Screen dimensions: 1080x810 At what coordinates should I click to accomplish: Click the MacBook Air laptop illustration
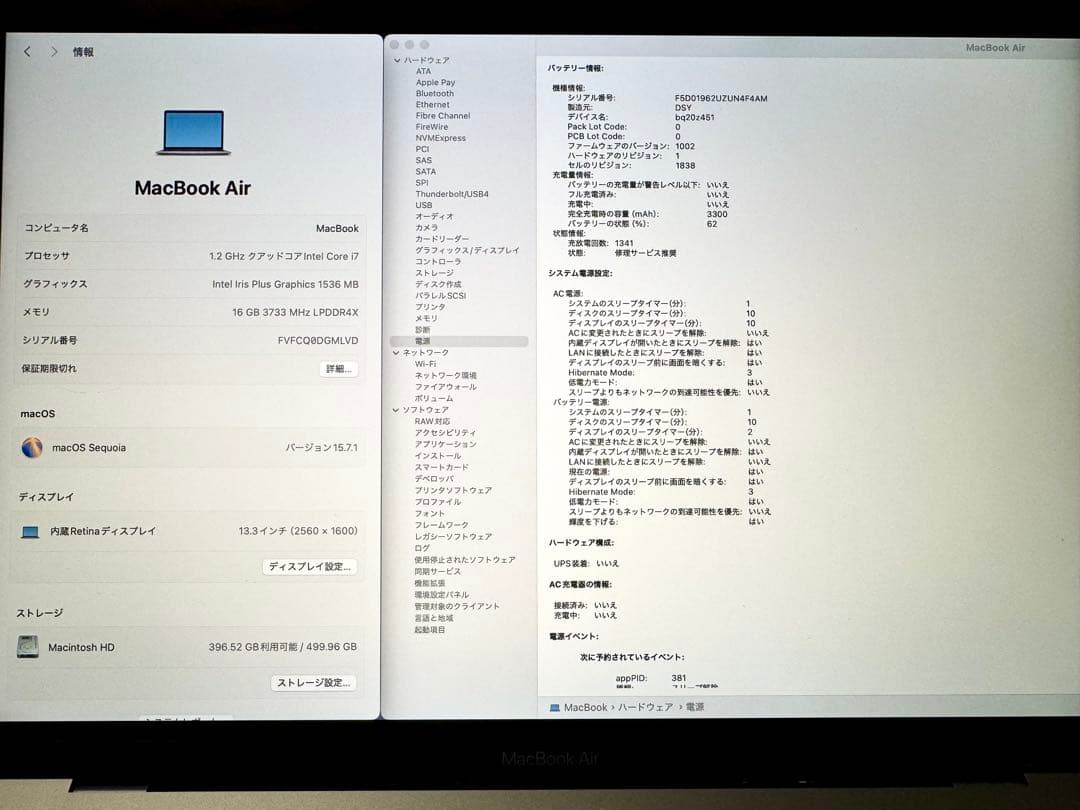190,132
